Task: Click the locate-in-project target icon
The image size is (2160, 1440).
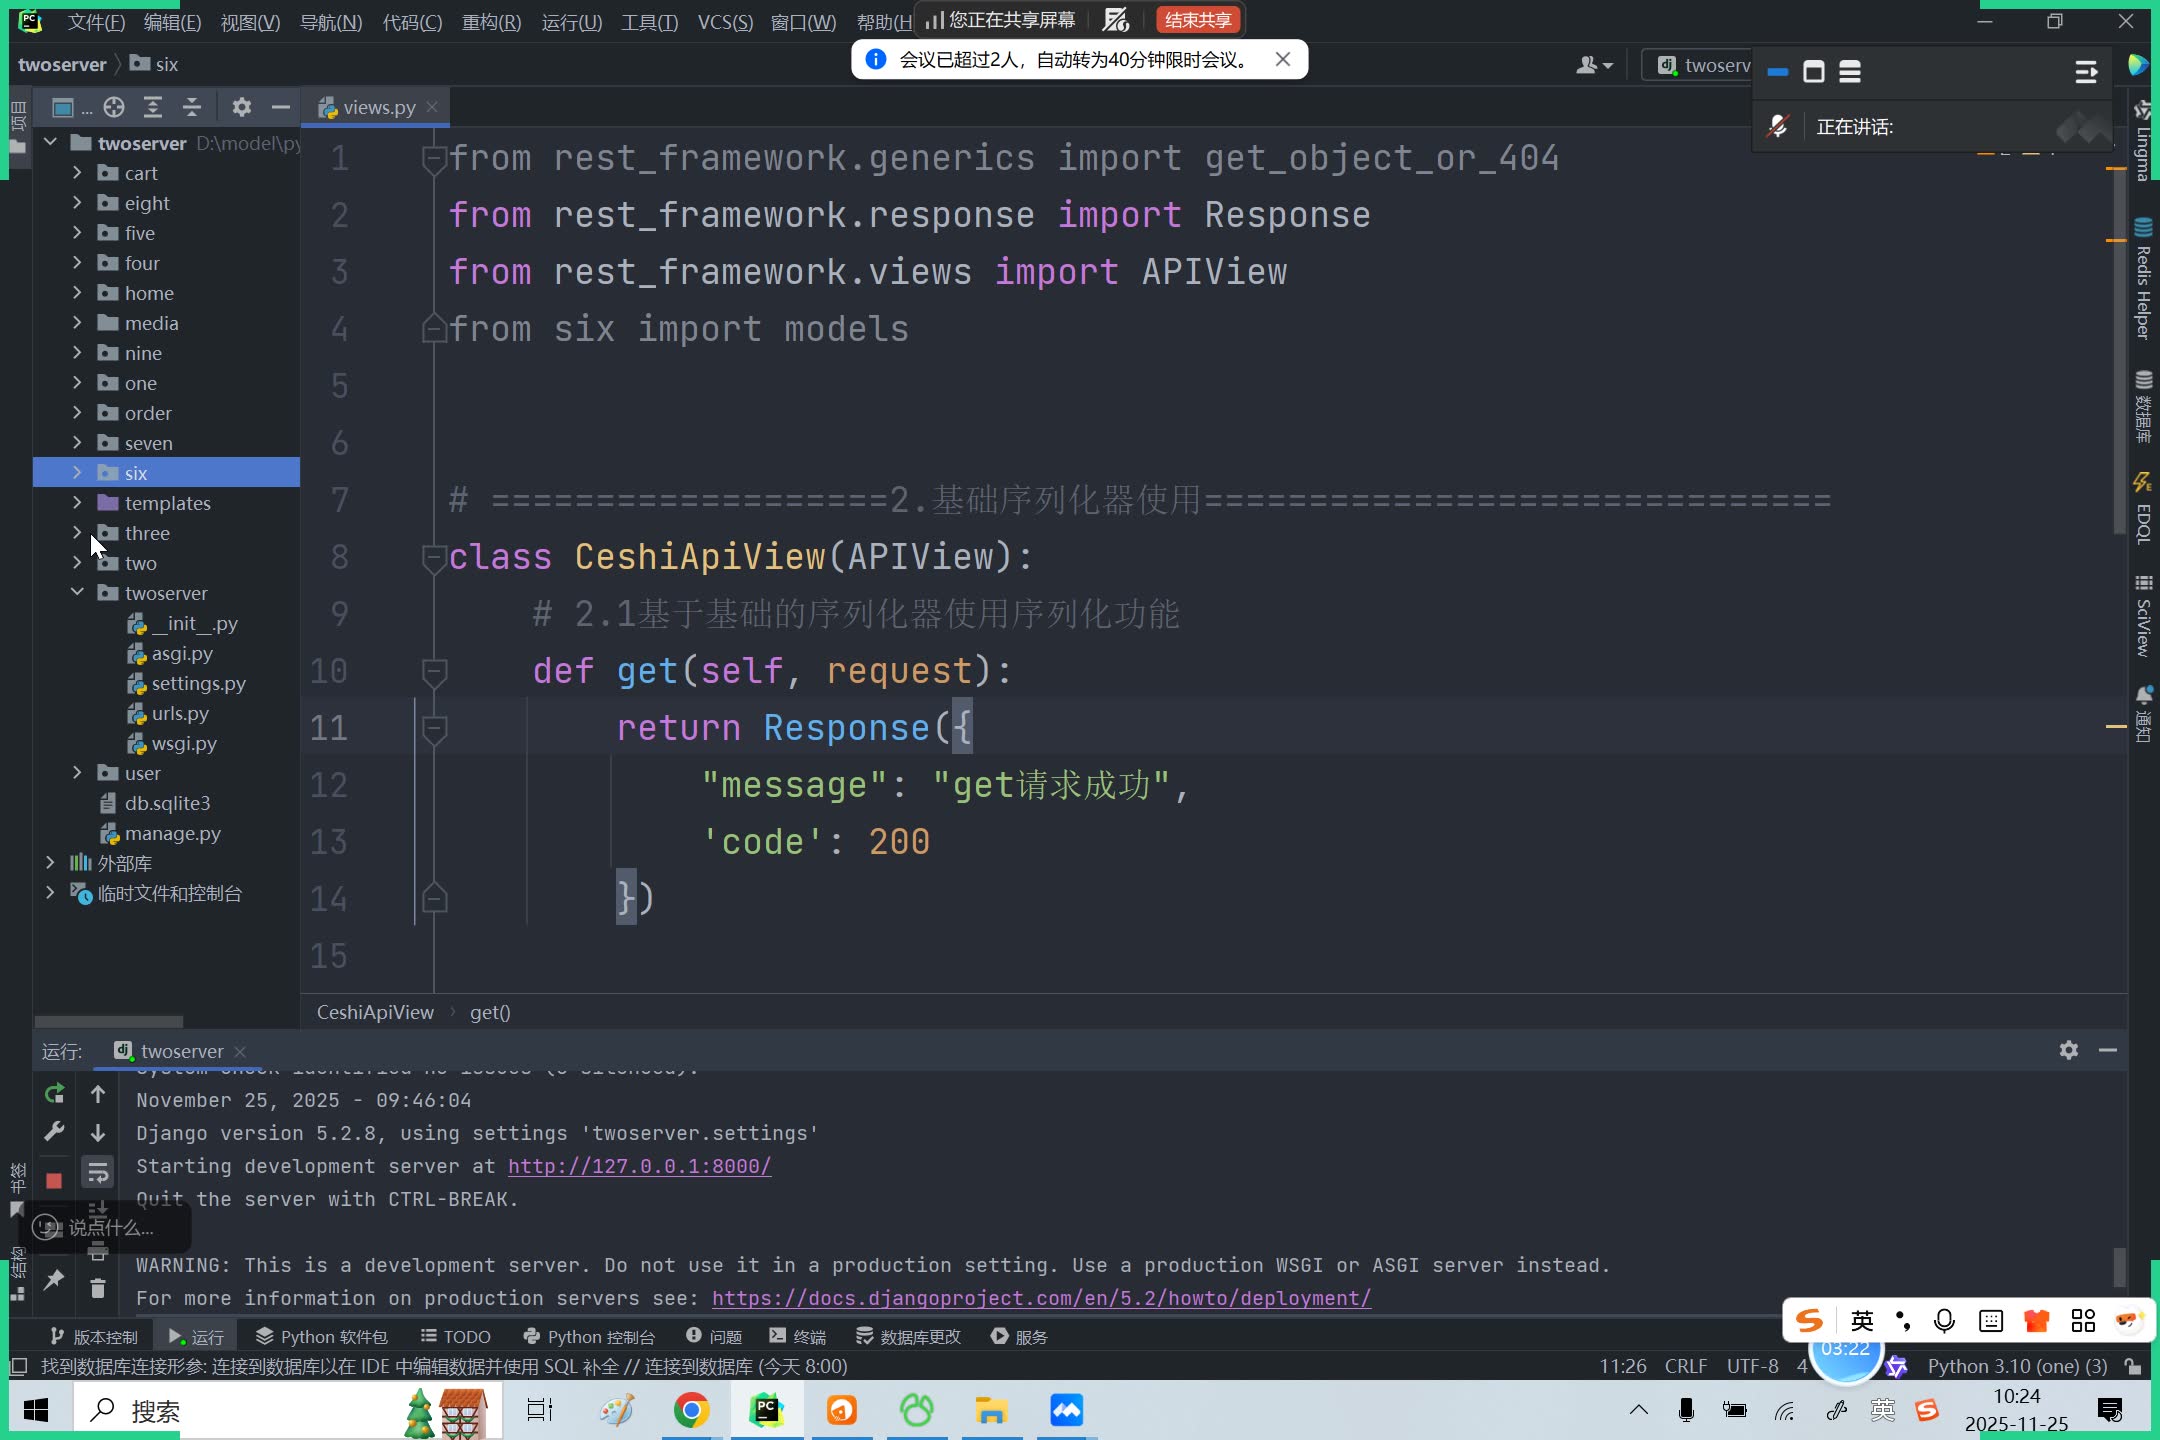Action: (114, 107)
